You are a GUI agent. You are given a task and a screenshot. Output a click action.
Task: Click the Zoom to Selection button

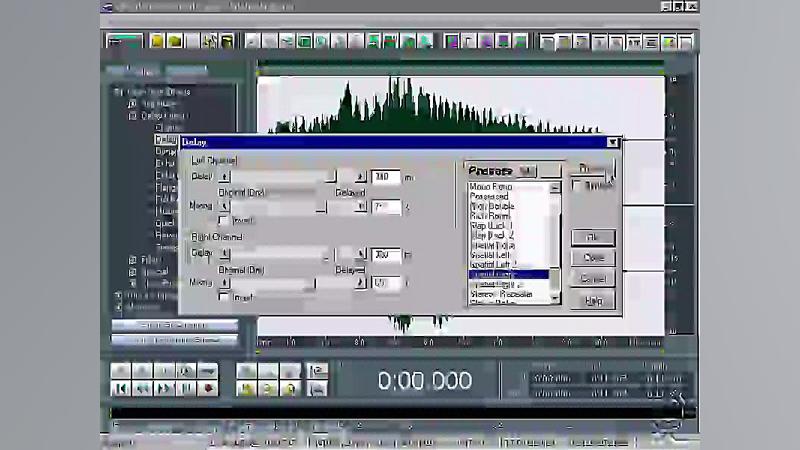coord(246,389)
